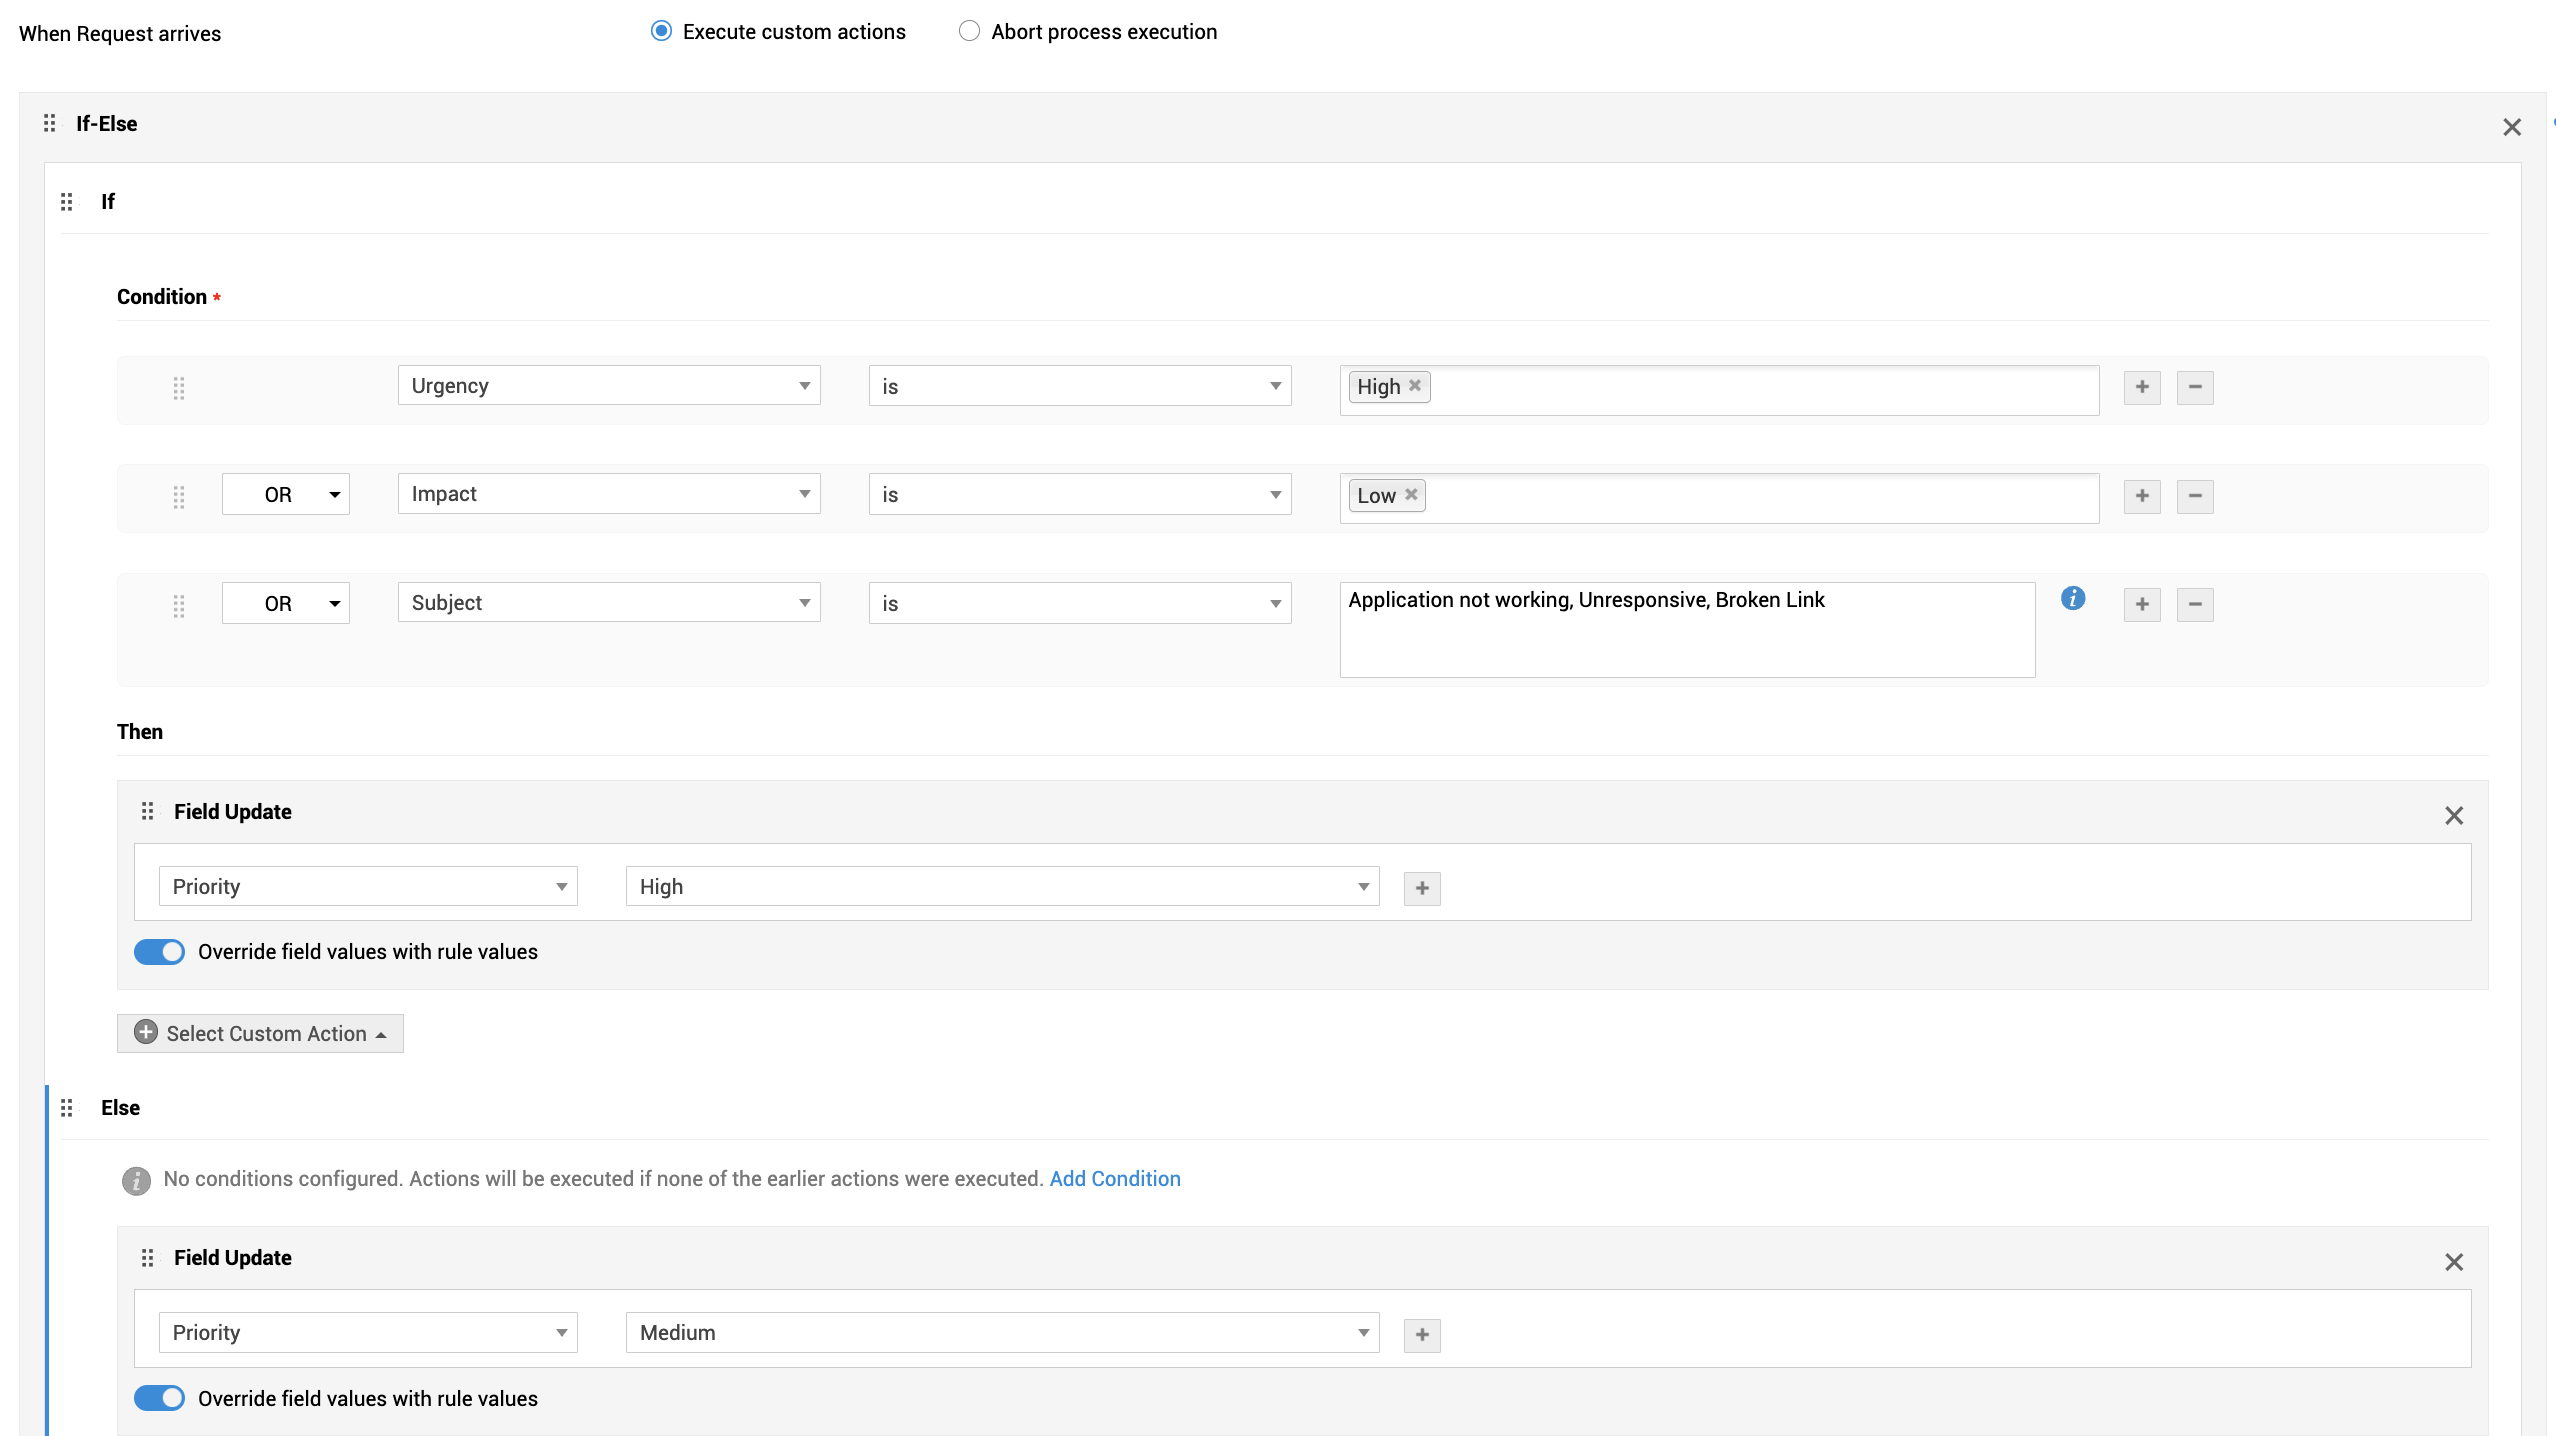The height and width of the screenshot is (1436, 2556).
Task: Delete the Low tag in Impact value
Action: [1411, 494]
